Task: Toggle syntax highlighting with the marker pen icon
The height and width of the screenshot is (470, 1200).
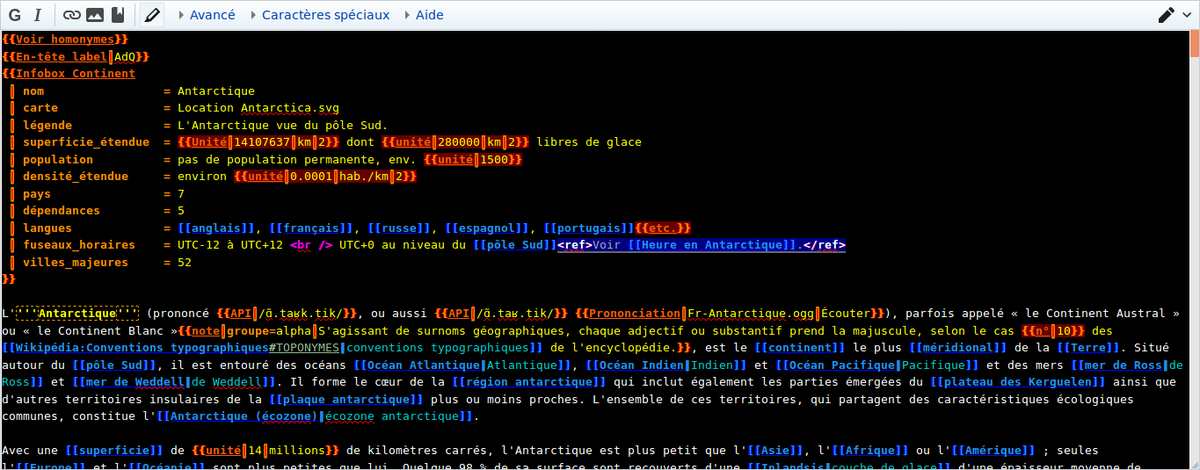Action: (x=152, y=15)
